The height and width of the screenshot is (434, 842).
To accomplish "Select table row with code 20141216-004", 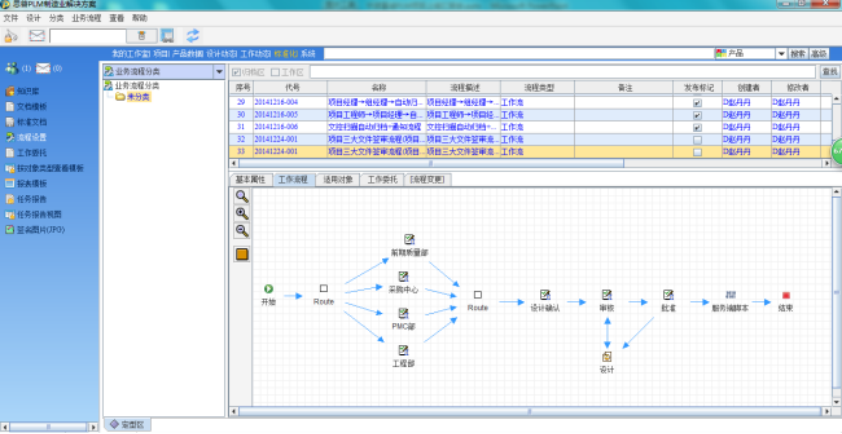I will tap(525, 103).
